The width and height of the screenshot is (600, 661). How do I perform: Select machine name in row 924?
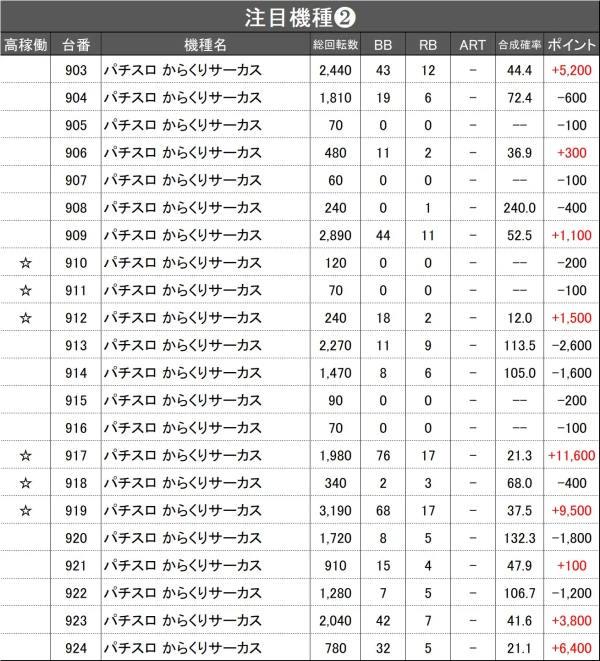(x=183, y=648)
